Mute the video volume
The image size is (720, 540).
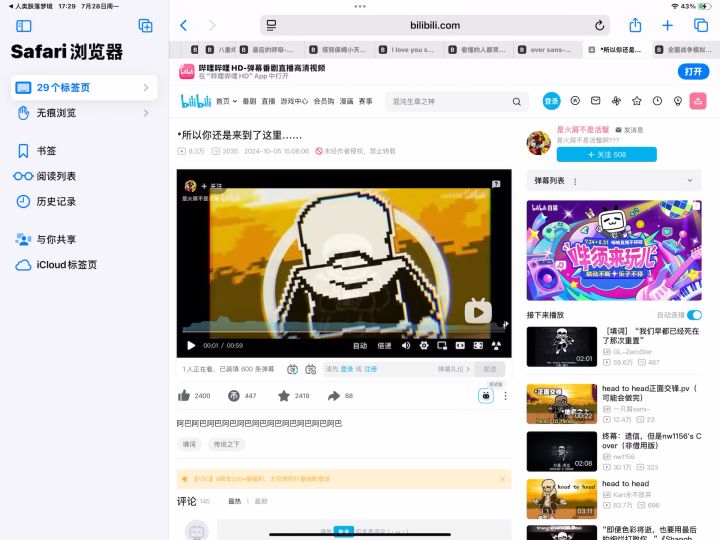pos(406,345)
